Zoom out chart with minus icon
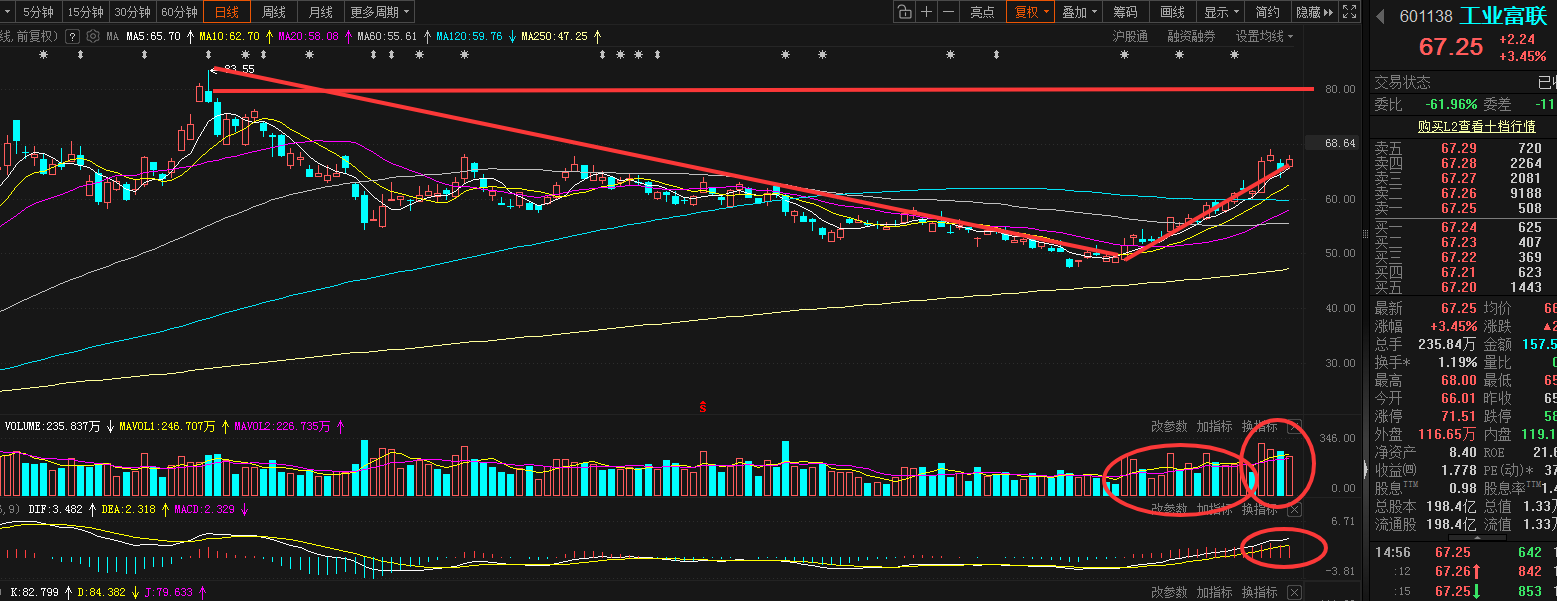This screenshot has width=1557, height=601. (x=949, y=12)
